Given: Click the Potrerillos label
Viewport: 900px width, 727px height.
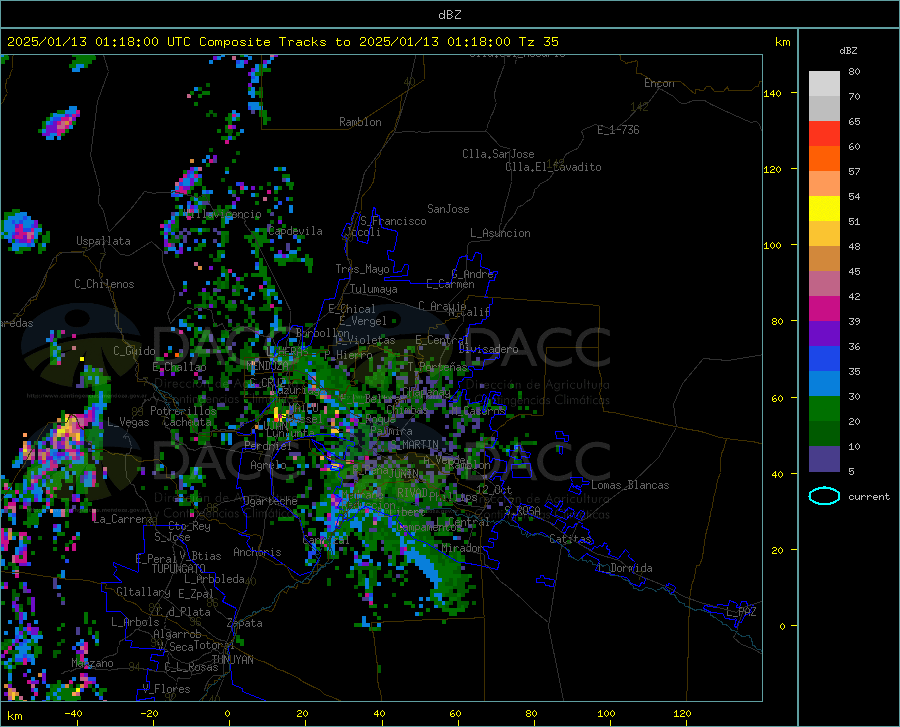Looking at the screenshot, I should tap(183, 411).
